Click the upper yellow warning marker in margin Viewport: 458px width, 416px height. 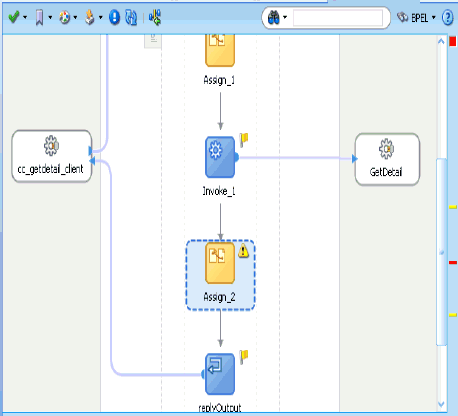(x=453, y=207)
